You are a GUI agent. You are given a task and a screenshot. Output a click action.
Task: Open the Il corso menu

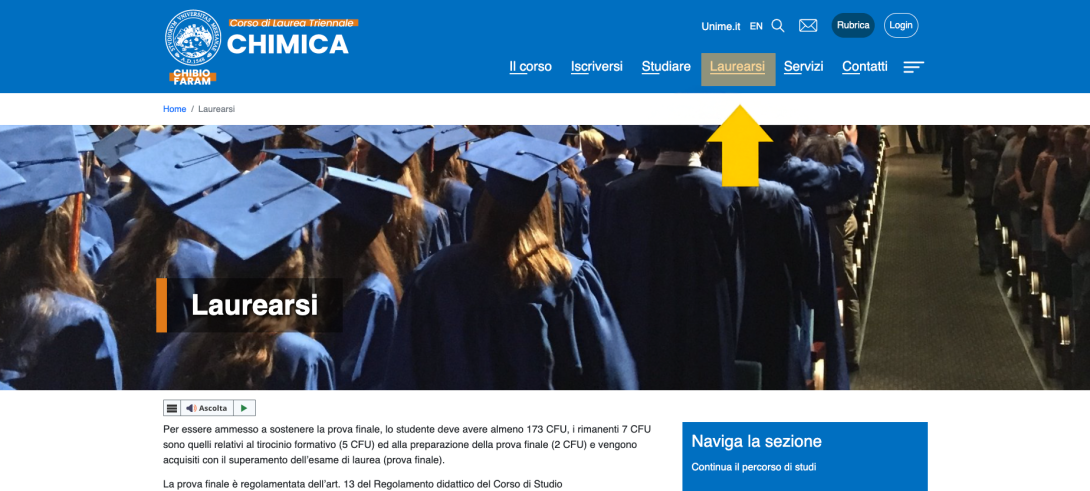(x=530, y=67)
